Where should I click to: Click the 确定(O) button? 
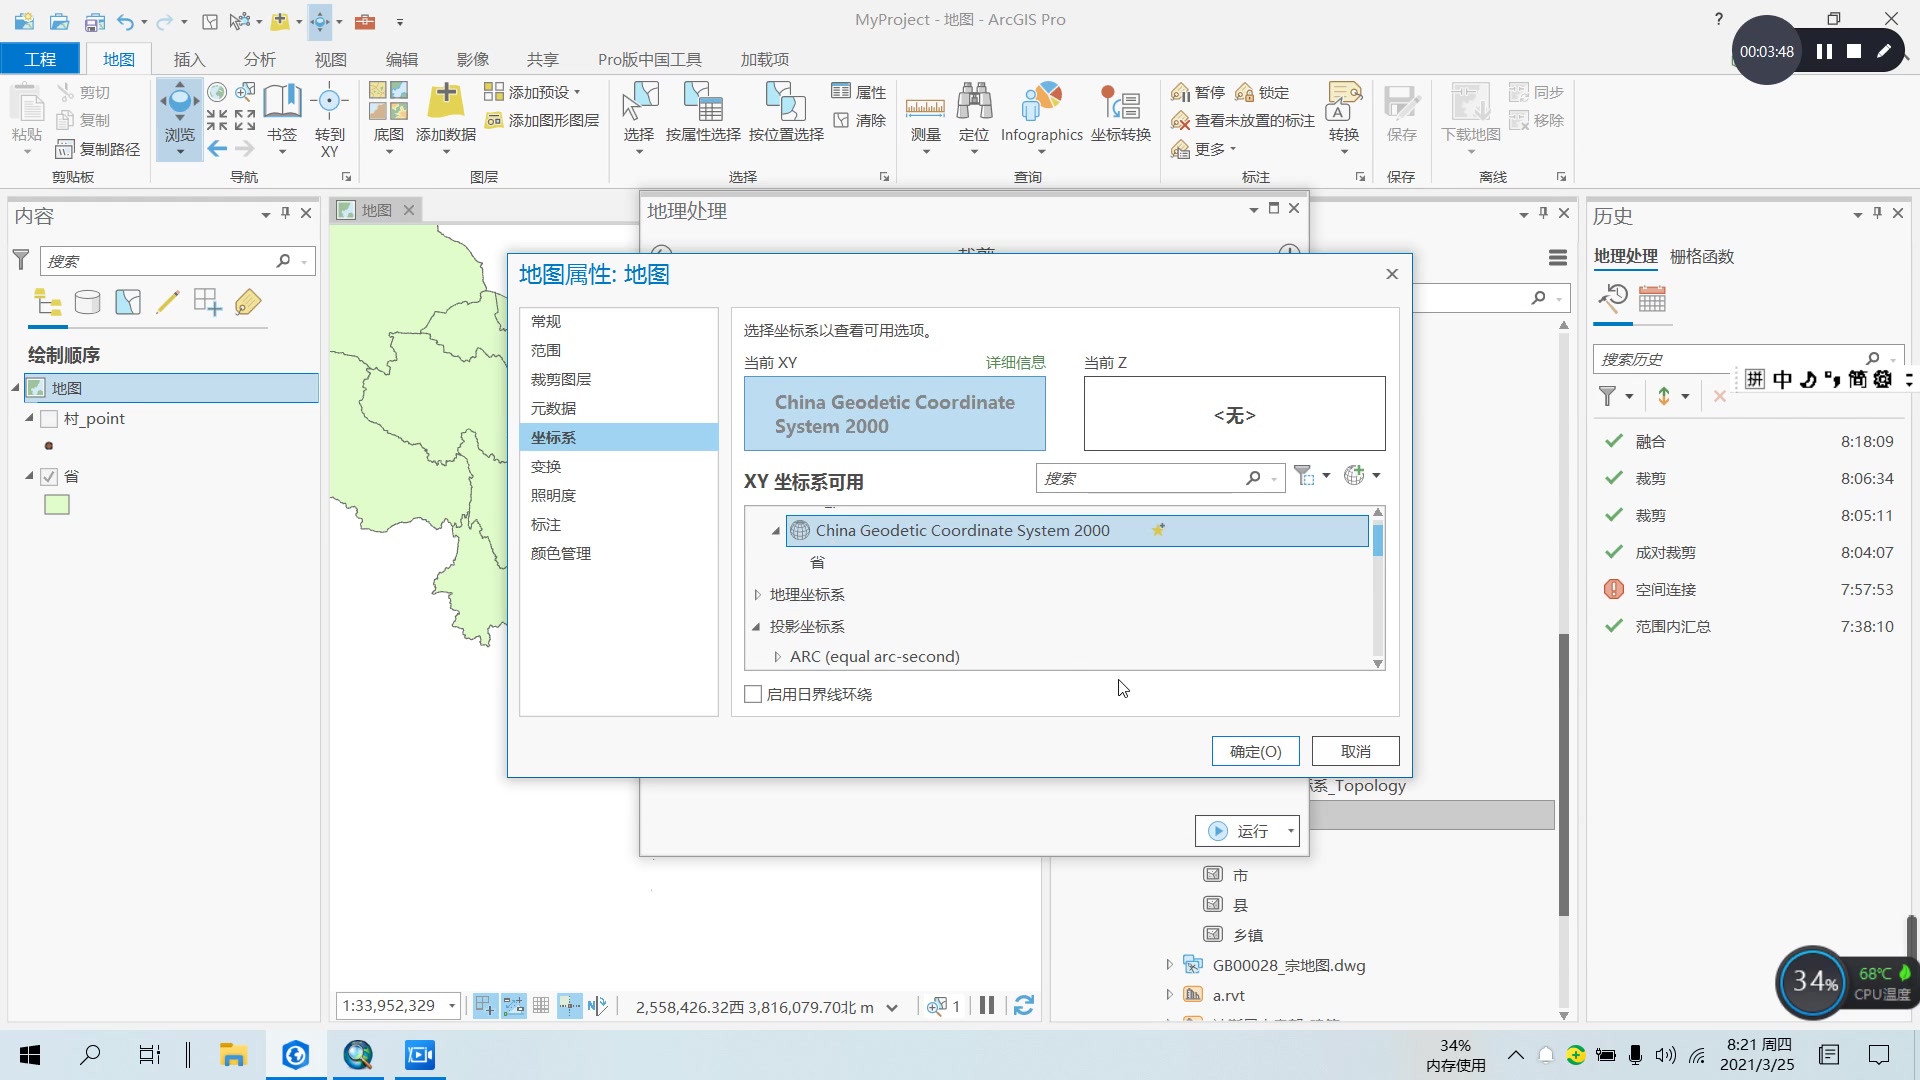click(x=1255, y=751)
